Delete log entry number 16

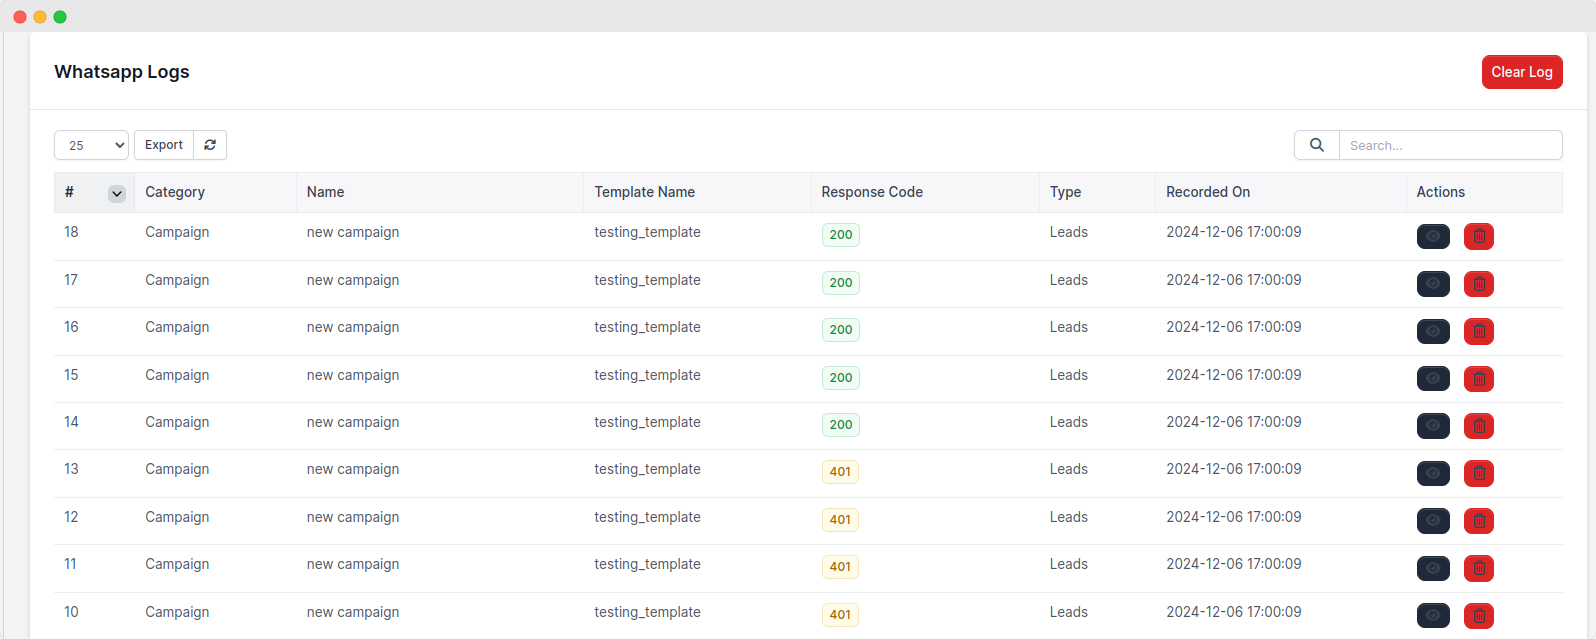[x=1478, y=331]
